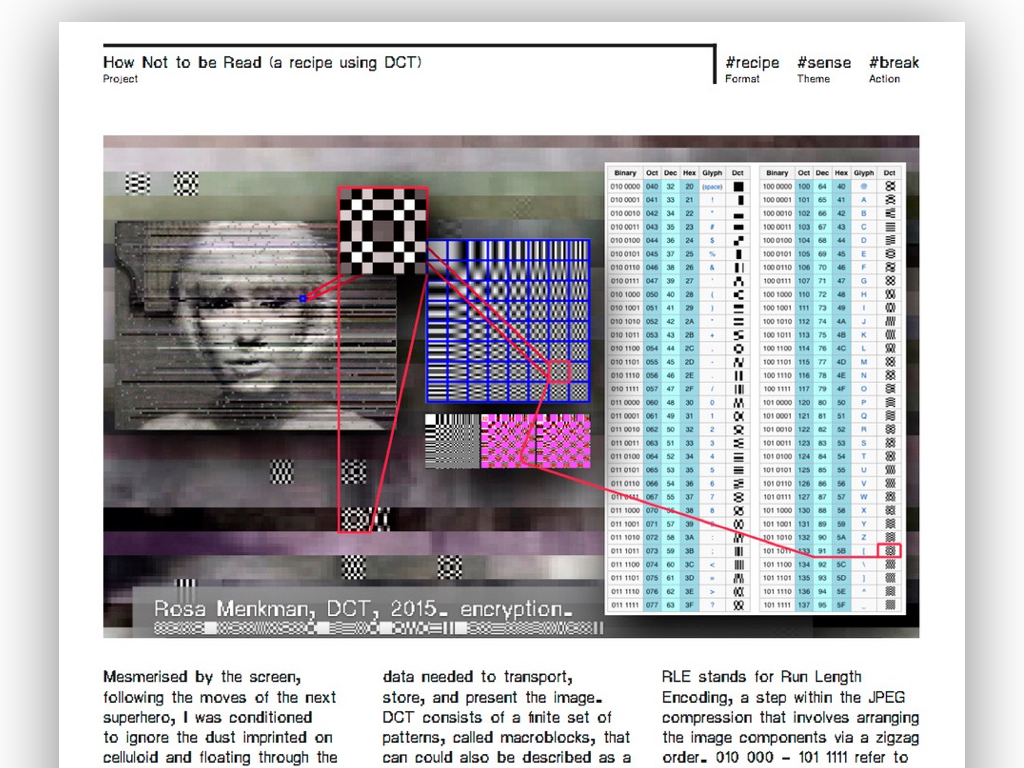Click the red-highlighted Dct cell in the table

[x=889, y=551]
